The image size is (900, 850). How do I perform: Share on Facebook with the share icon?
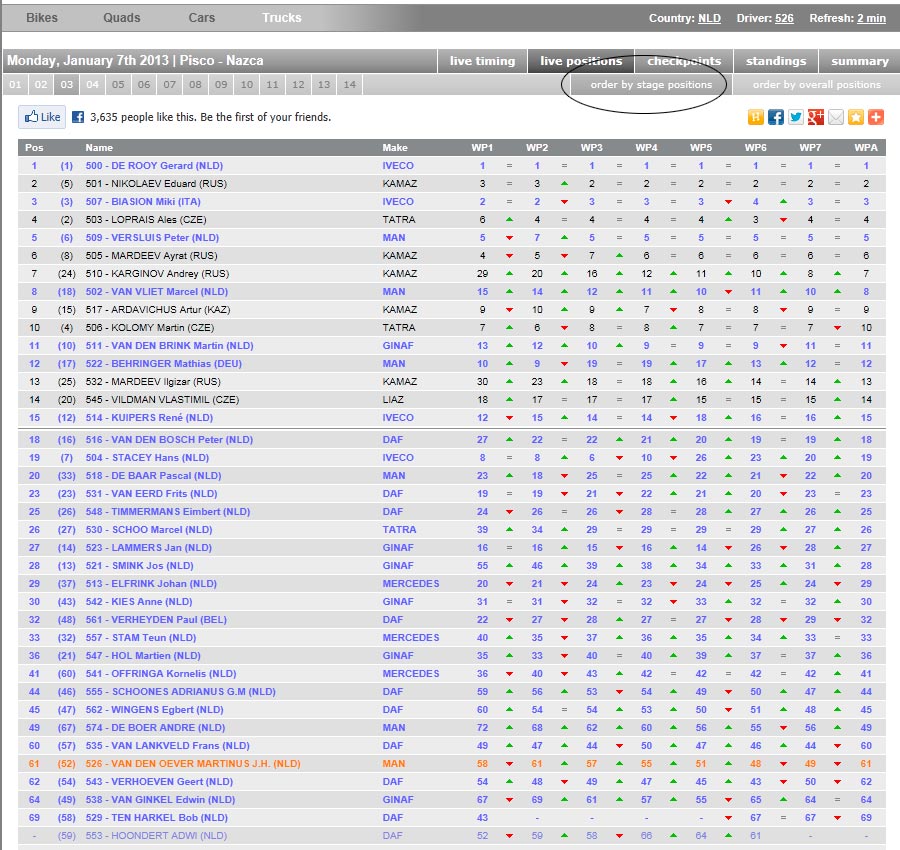775,117
